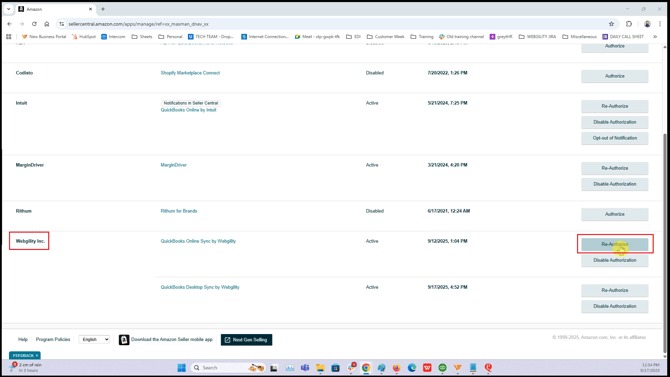Open the Chrome profile avatar
This screenshot has height=377, width=670.
coord(647,24)
